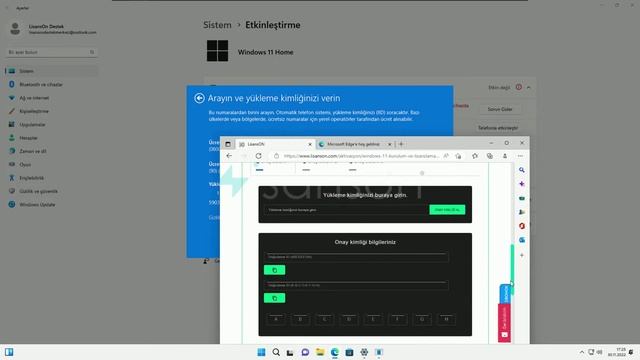This screenshot has height=360, width=640.
Task: Click the blue side tab on the LisansOn page
Action: [505, 294]
